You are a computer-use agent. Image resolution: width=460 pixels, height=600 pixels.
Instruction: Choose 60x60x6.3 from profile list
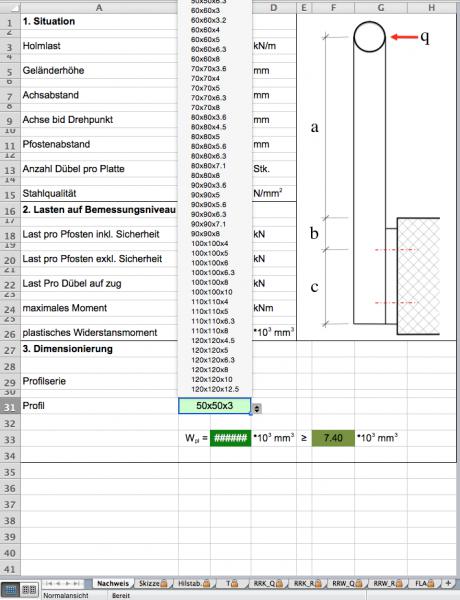pyautogui.click(x=209, y=49)
